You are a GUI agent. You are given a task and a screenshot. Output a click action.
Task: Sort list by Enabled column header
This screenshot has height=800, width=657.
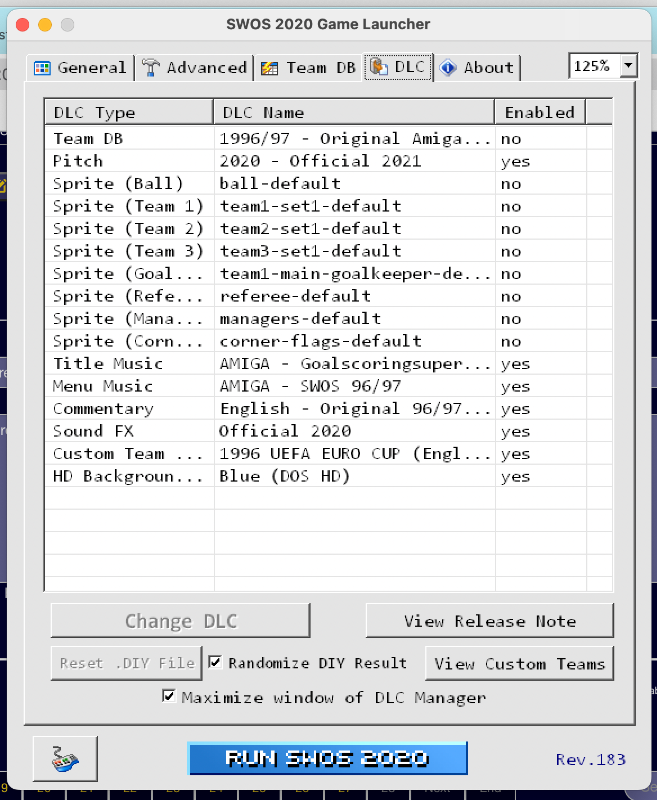(x=539, y=112)
